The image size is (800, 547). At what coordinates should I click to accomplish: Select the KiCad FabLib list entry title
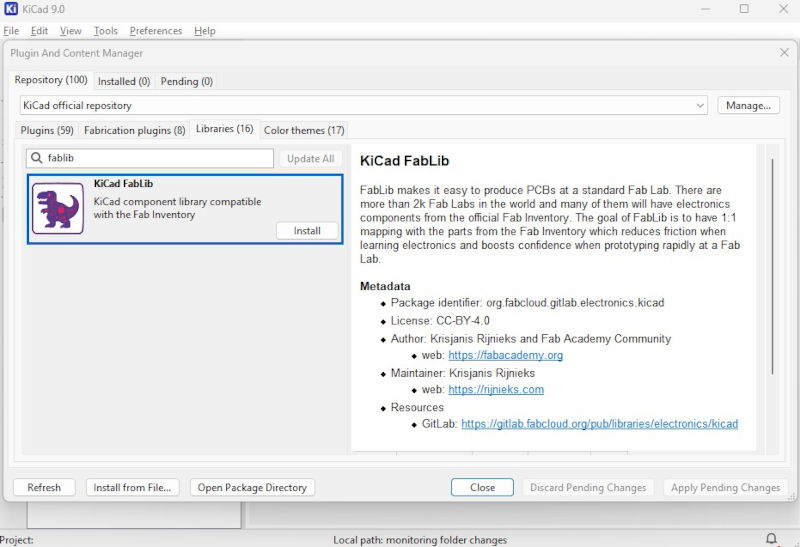click(123, 183)
